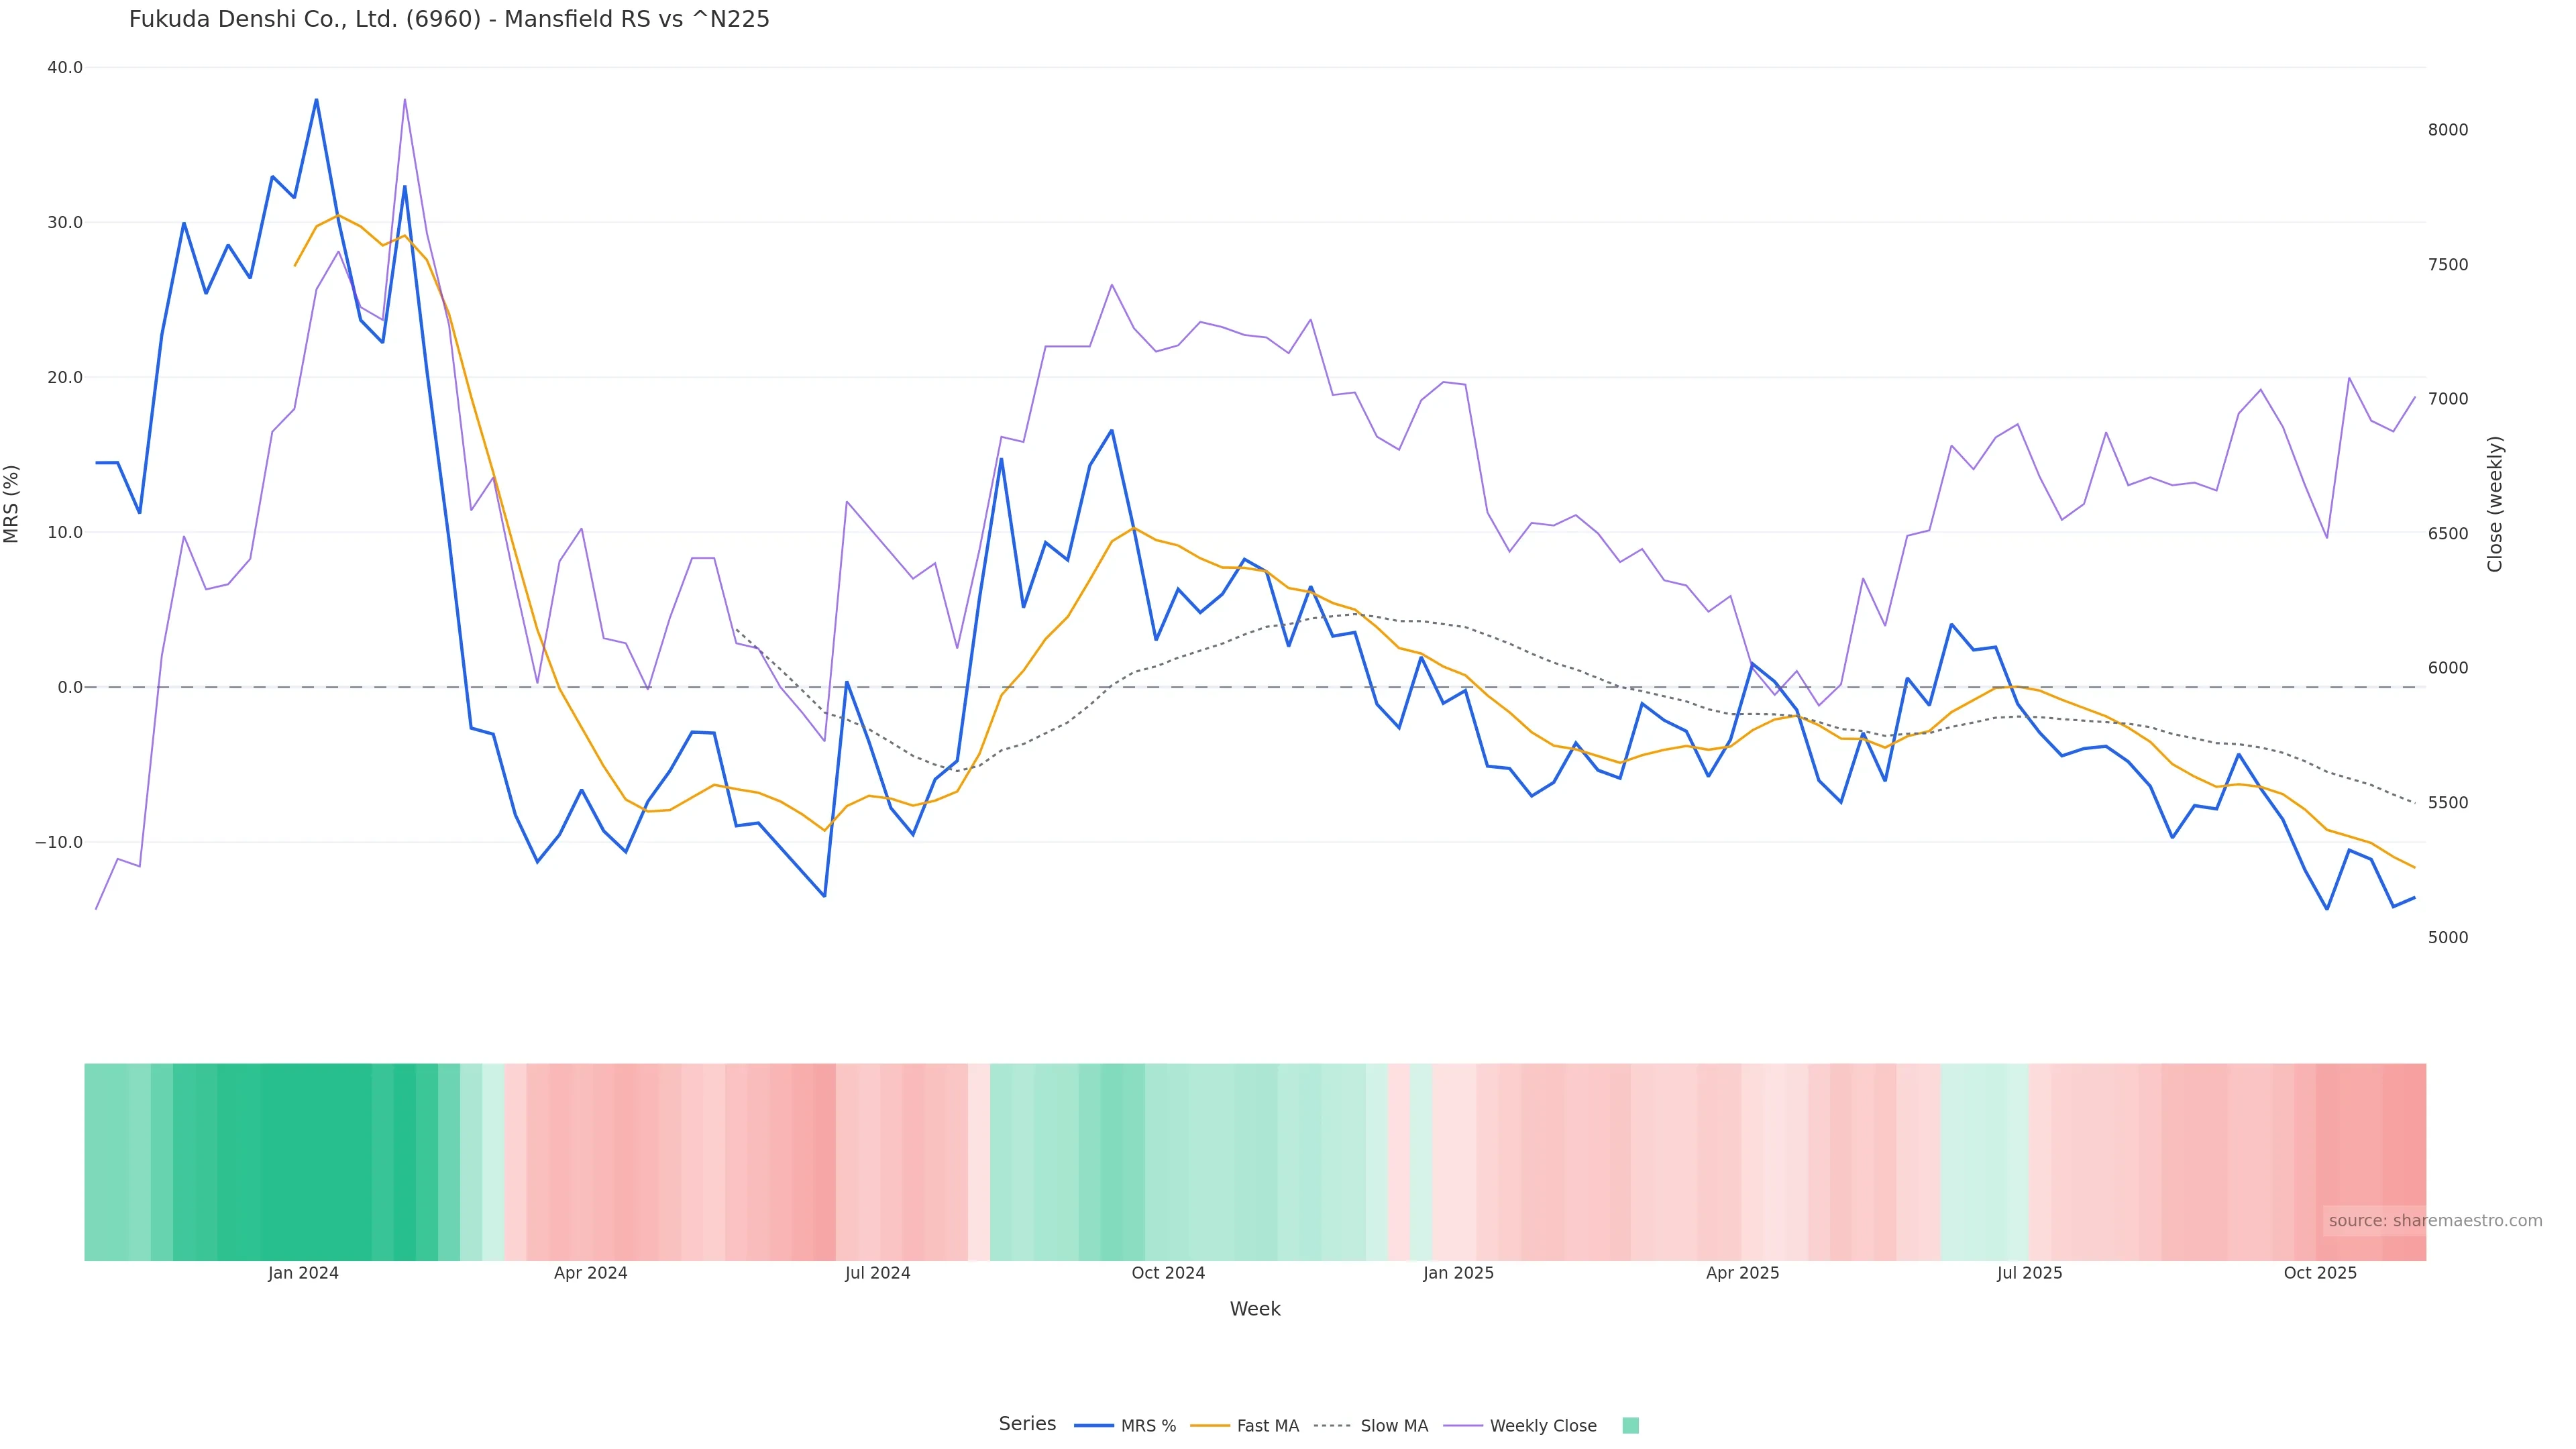Image resolution: width=2576 pixels, height=1449 pixels.
Task: Click the Jan 2024 x-axis label
Action: (x=303, y=1274)
